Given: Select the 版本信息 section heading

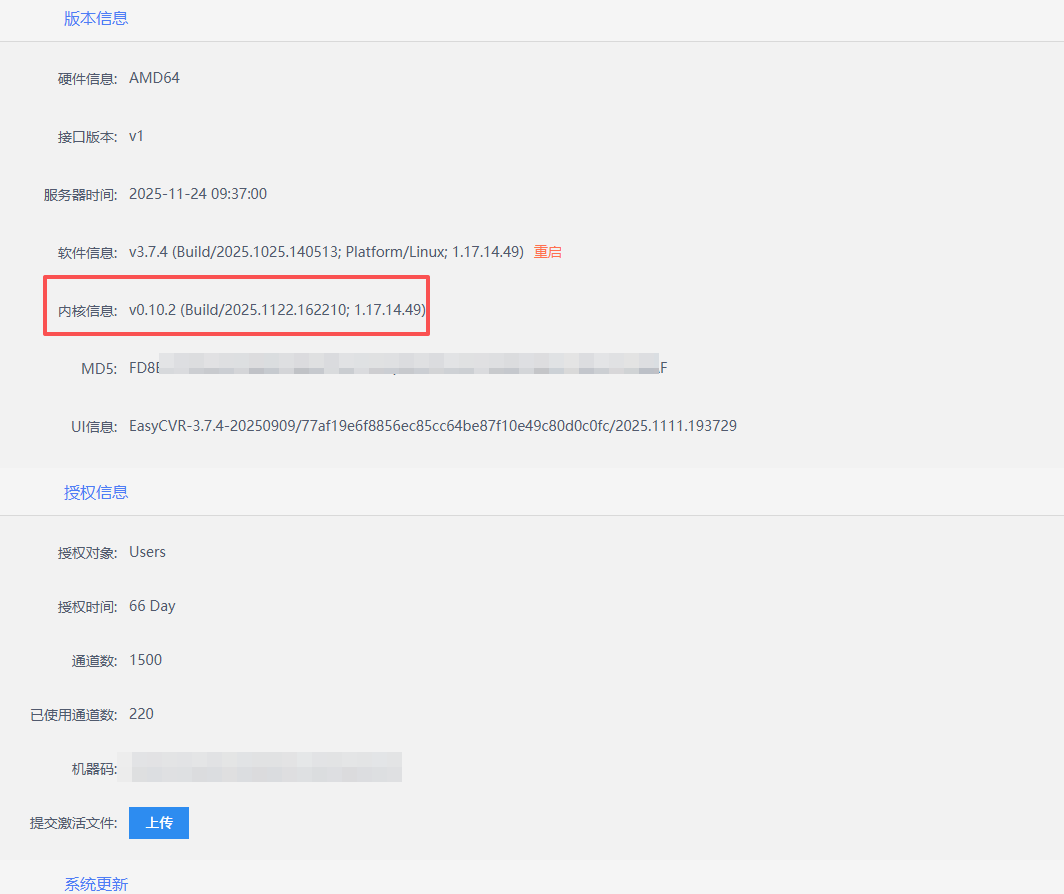Looking at the screenshot, I should (96, 18).
